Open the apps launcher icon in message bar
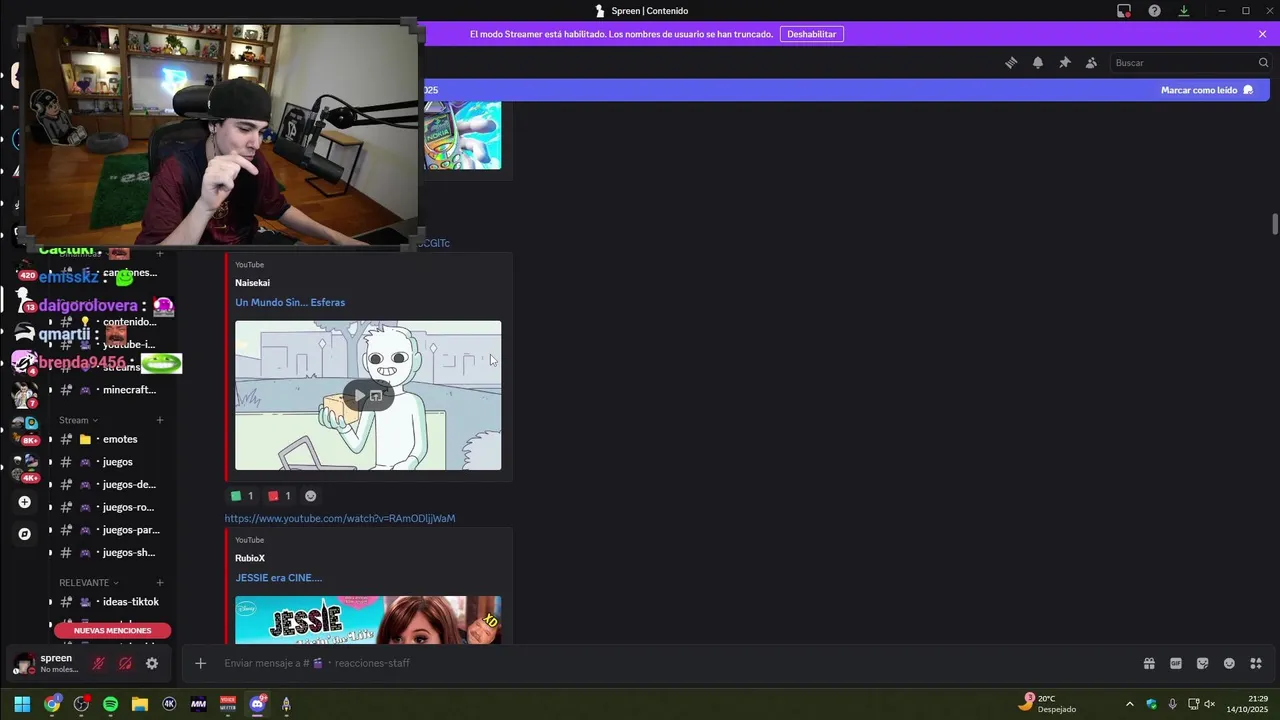The width and height of the screenshot is (1280, 720). [1256, 663]
